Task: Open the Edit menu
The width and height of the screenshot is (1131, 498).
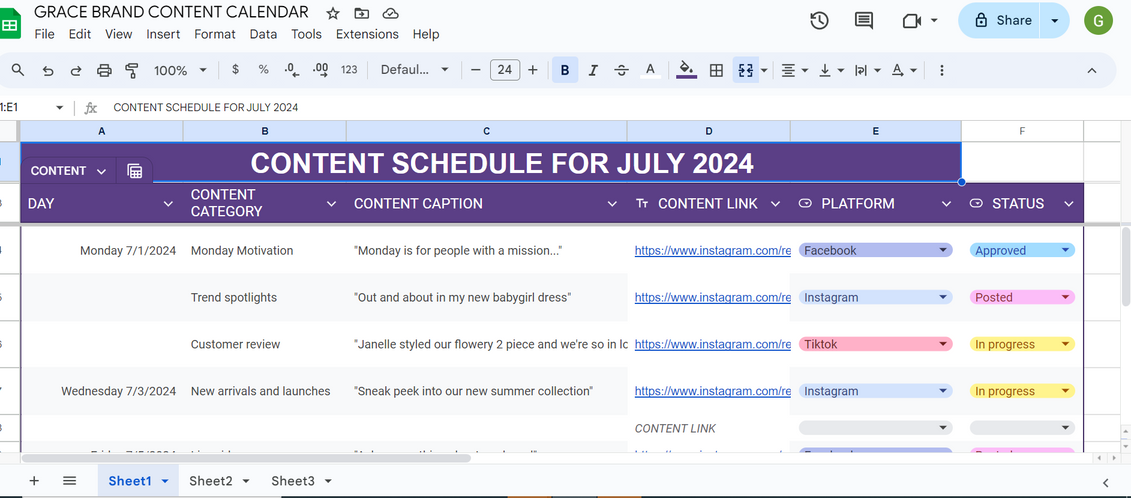Action: pos(79,34)
